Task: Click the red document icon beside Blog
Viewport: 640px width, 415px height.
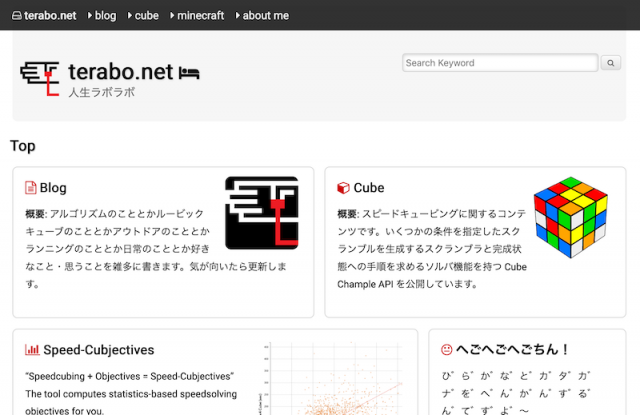Action: pos(31,188)
